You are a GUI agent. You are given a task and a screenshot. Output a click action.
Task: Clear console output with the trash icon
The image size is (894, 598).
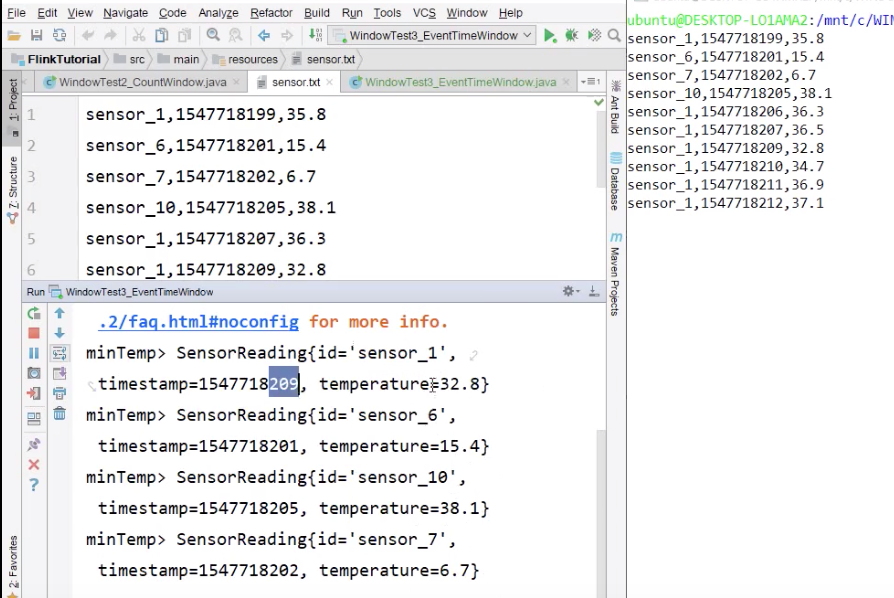[59, 413]
